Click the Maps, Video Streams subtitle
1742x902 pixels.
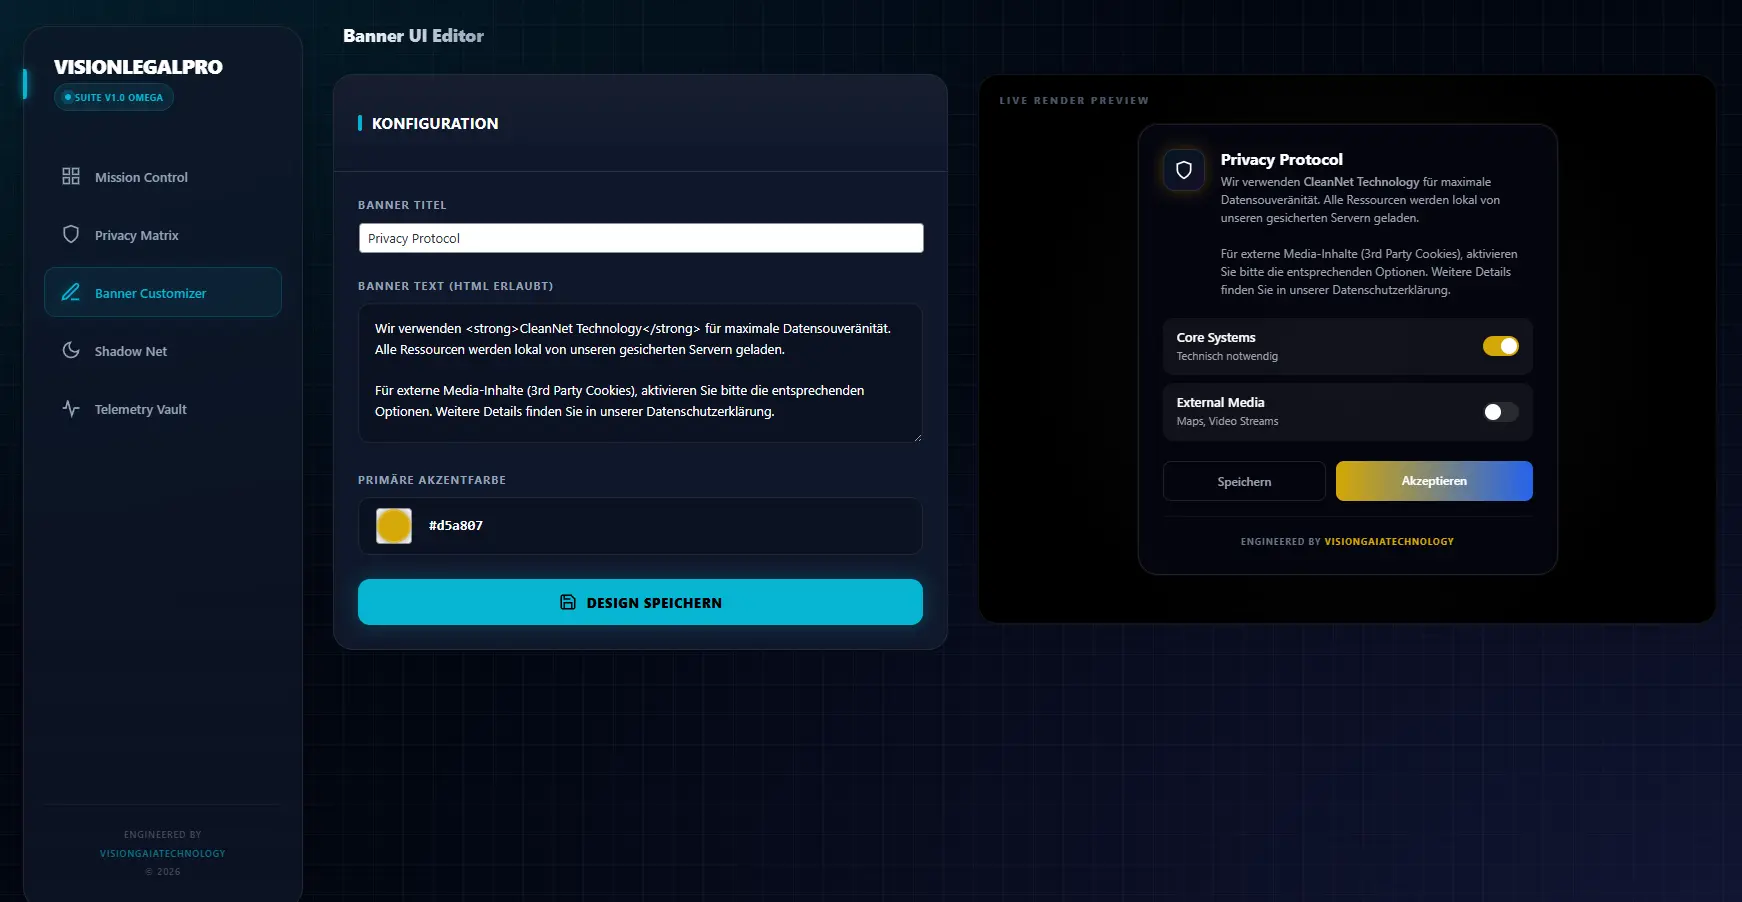pyautogui.click(x=1227, y=421)
